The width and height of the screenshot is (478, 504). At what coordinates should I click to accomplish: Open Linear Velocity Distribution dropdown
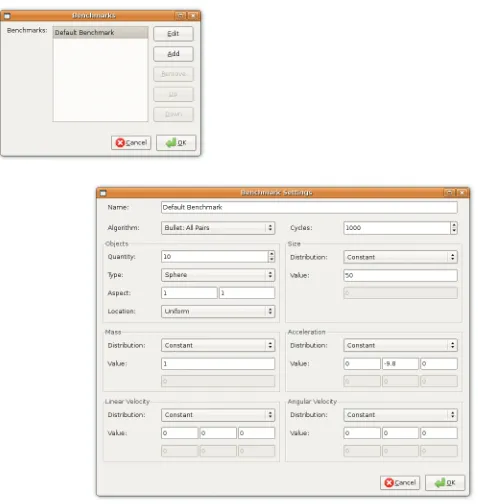[218, 415]
